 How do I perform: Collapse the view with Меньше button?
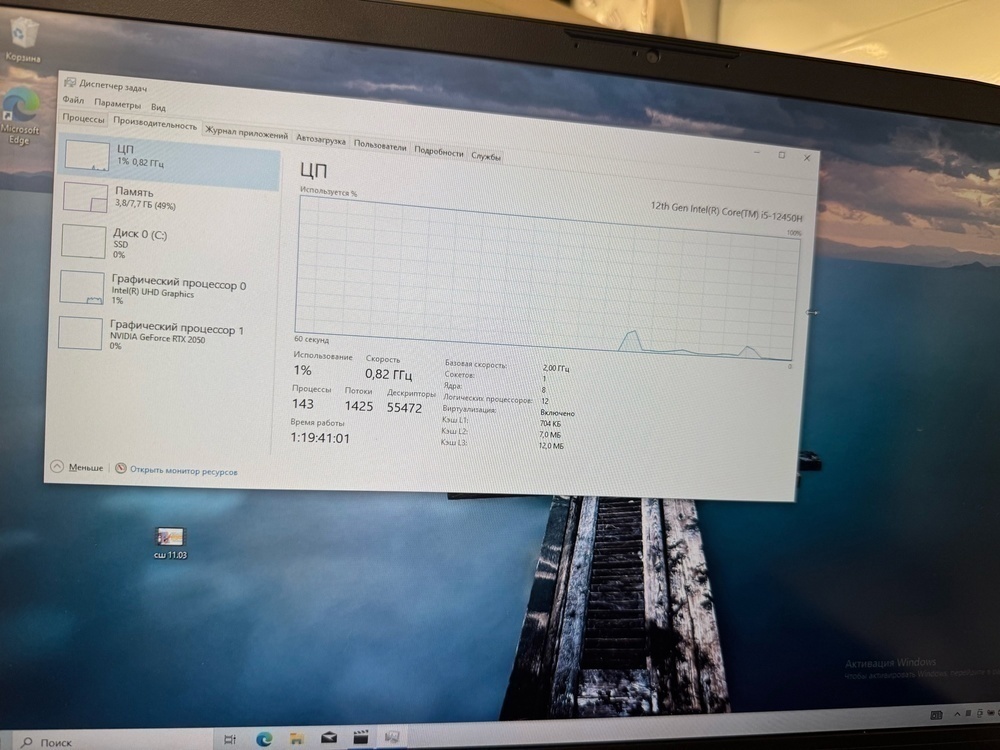(x=77, y=467)
